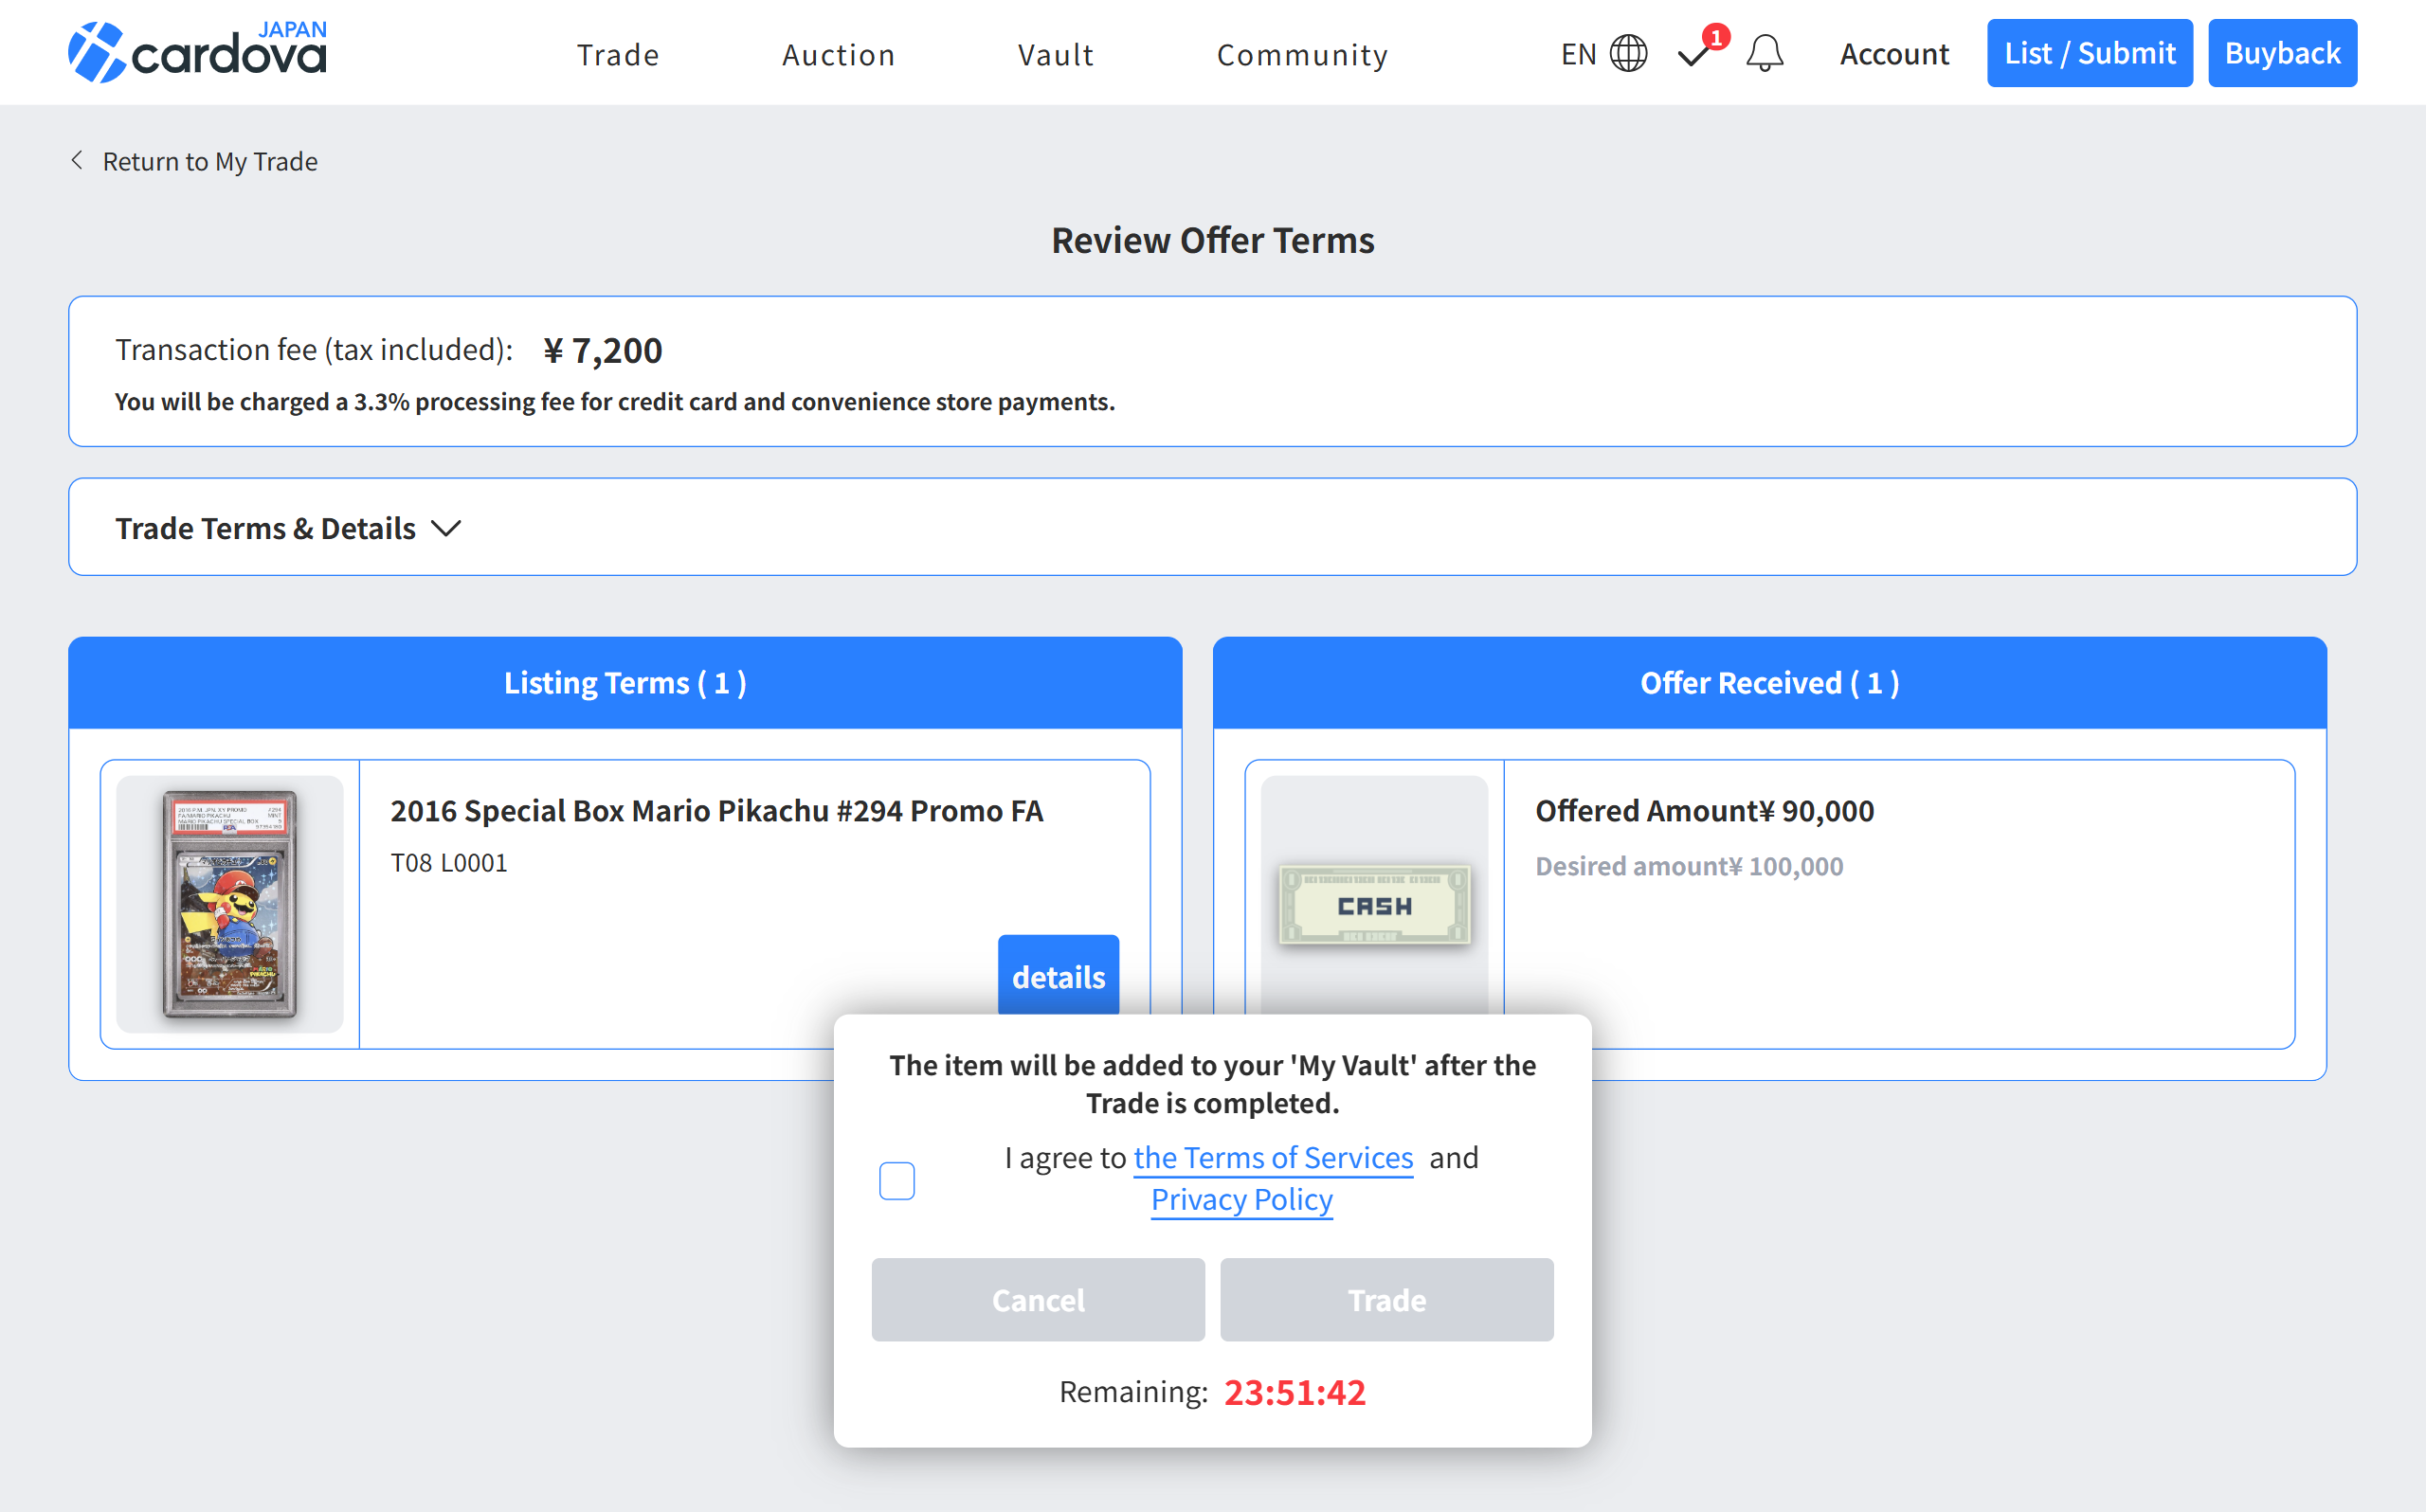Open the Account menu

click(1894, 54)
